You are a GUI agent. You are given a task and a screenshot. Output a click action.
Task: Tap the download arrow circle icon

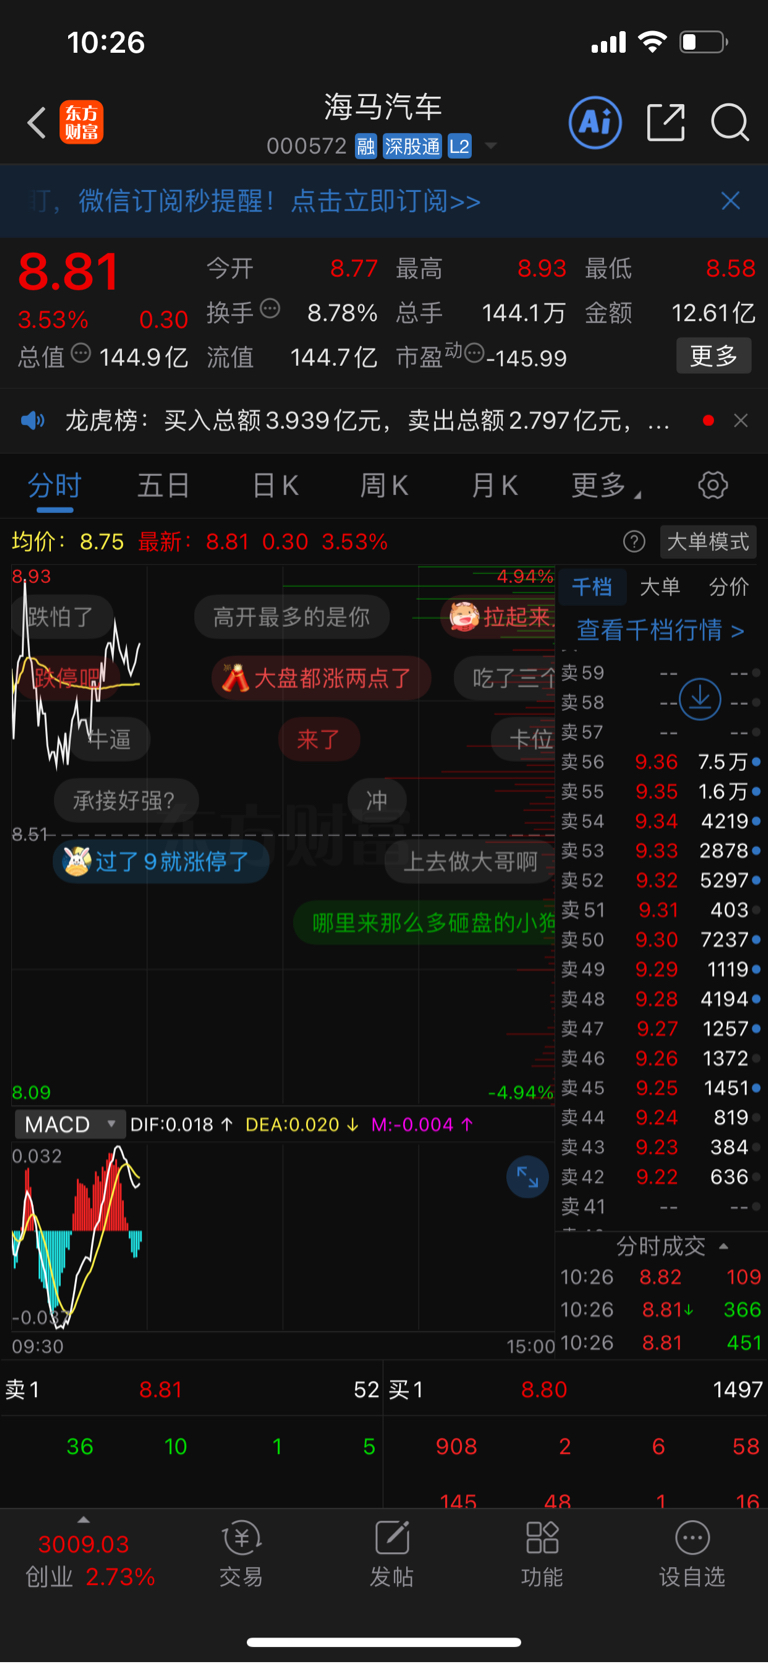click(x=700, y=698)
